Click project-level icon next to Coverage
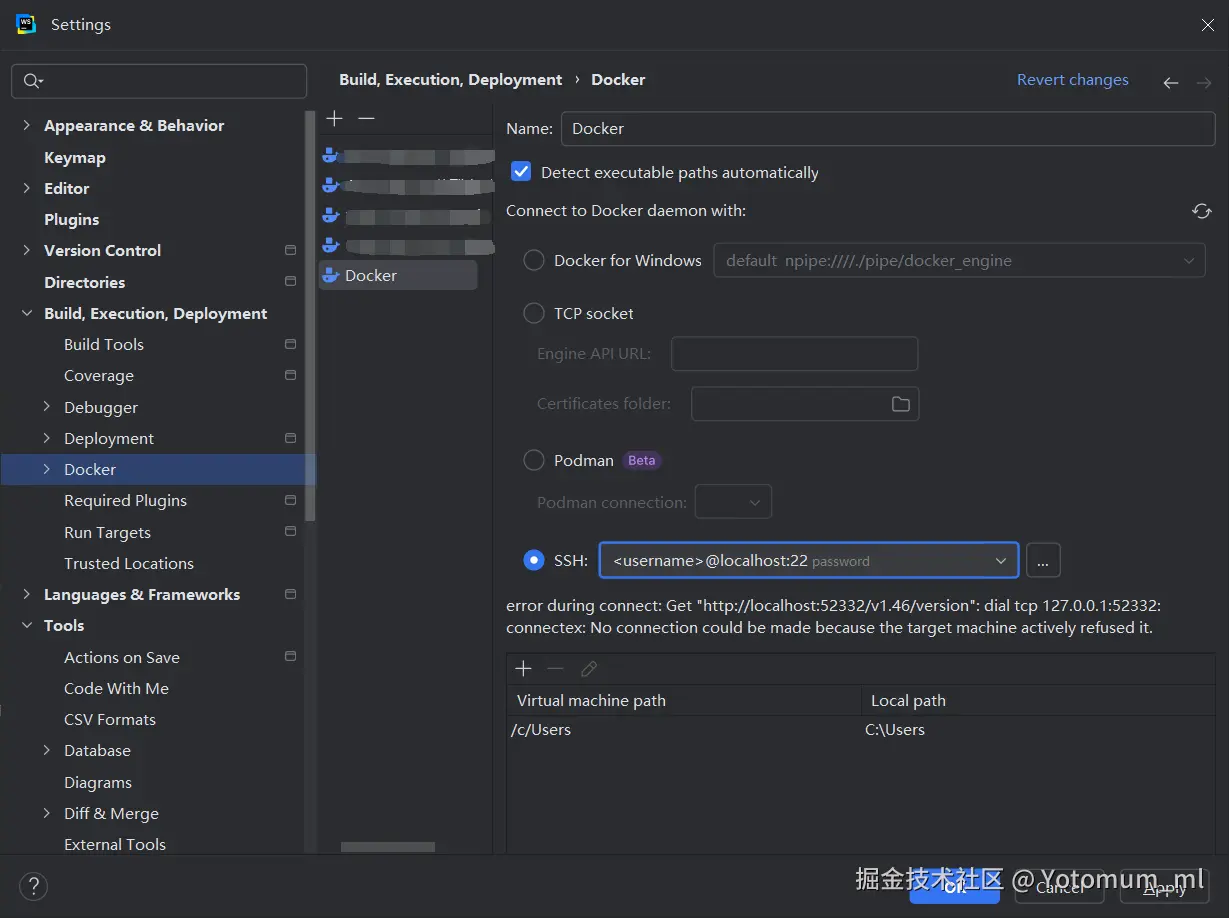The image size is (1229, 918). 290,375
